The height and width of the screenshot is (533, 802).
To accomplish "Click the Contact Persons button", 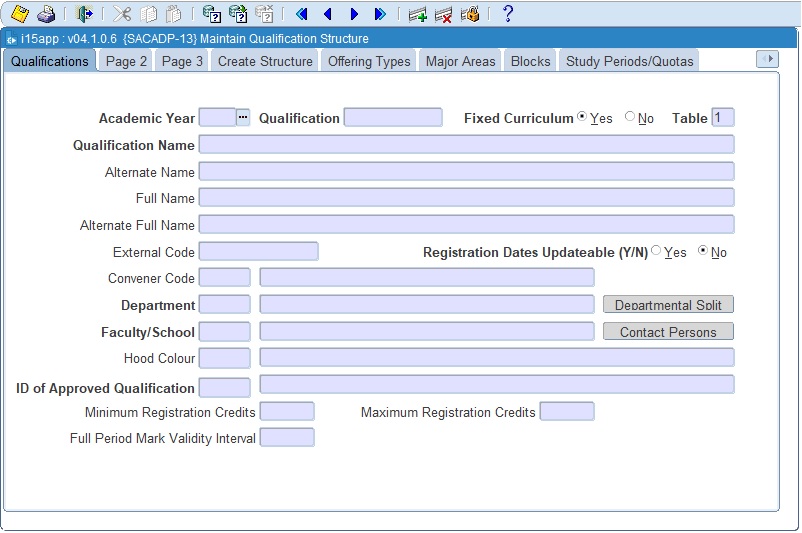I will [668, 332].
